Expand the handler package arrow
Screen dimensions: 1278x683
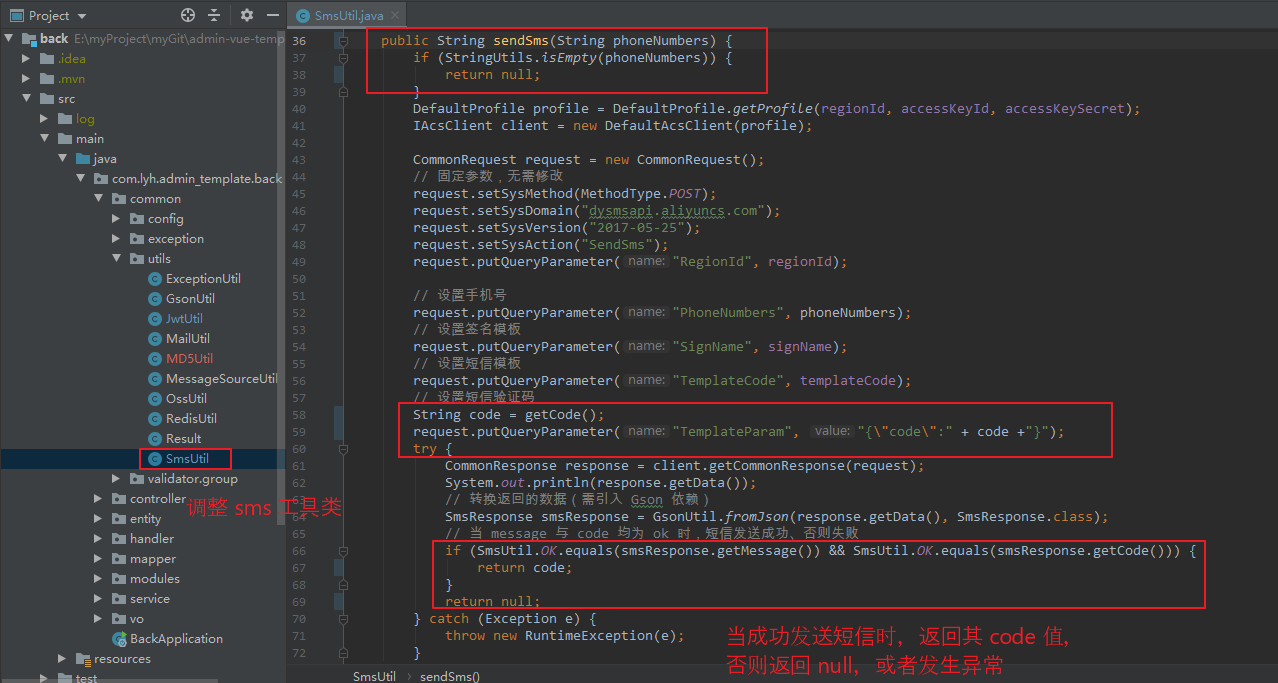point(99,539)
